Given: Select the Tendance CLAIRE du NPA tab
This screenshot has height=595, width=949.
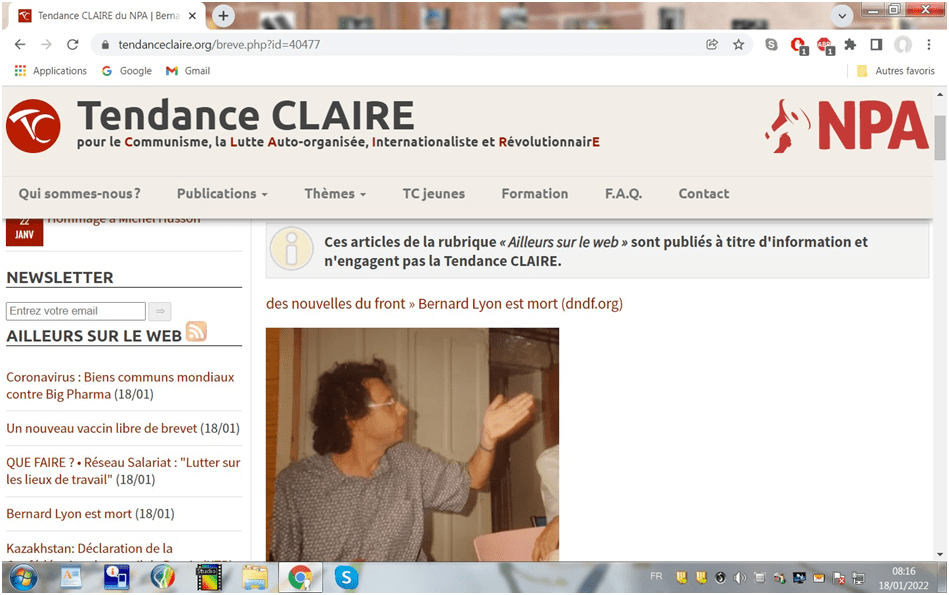Looking at the screenshot, I should 104,16.
